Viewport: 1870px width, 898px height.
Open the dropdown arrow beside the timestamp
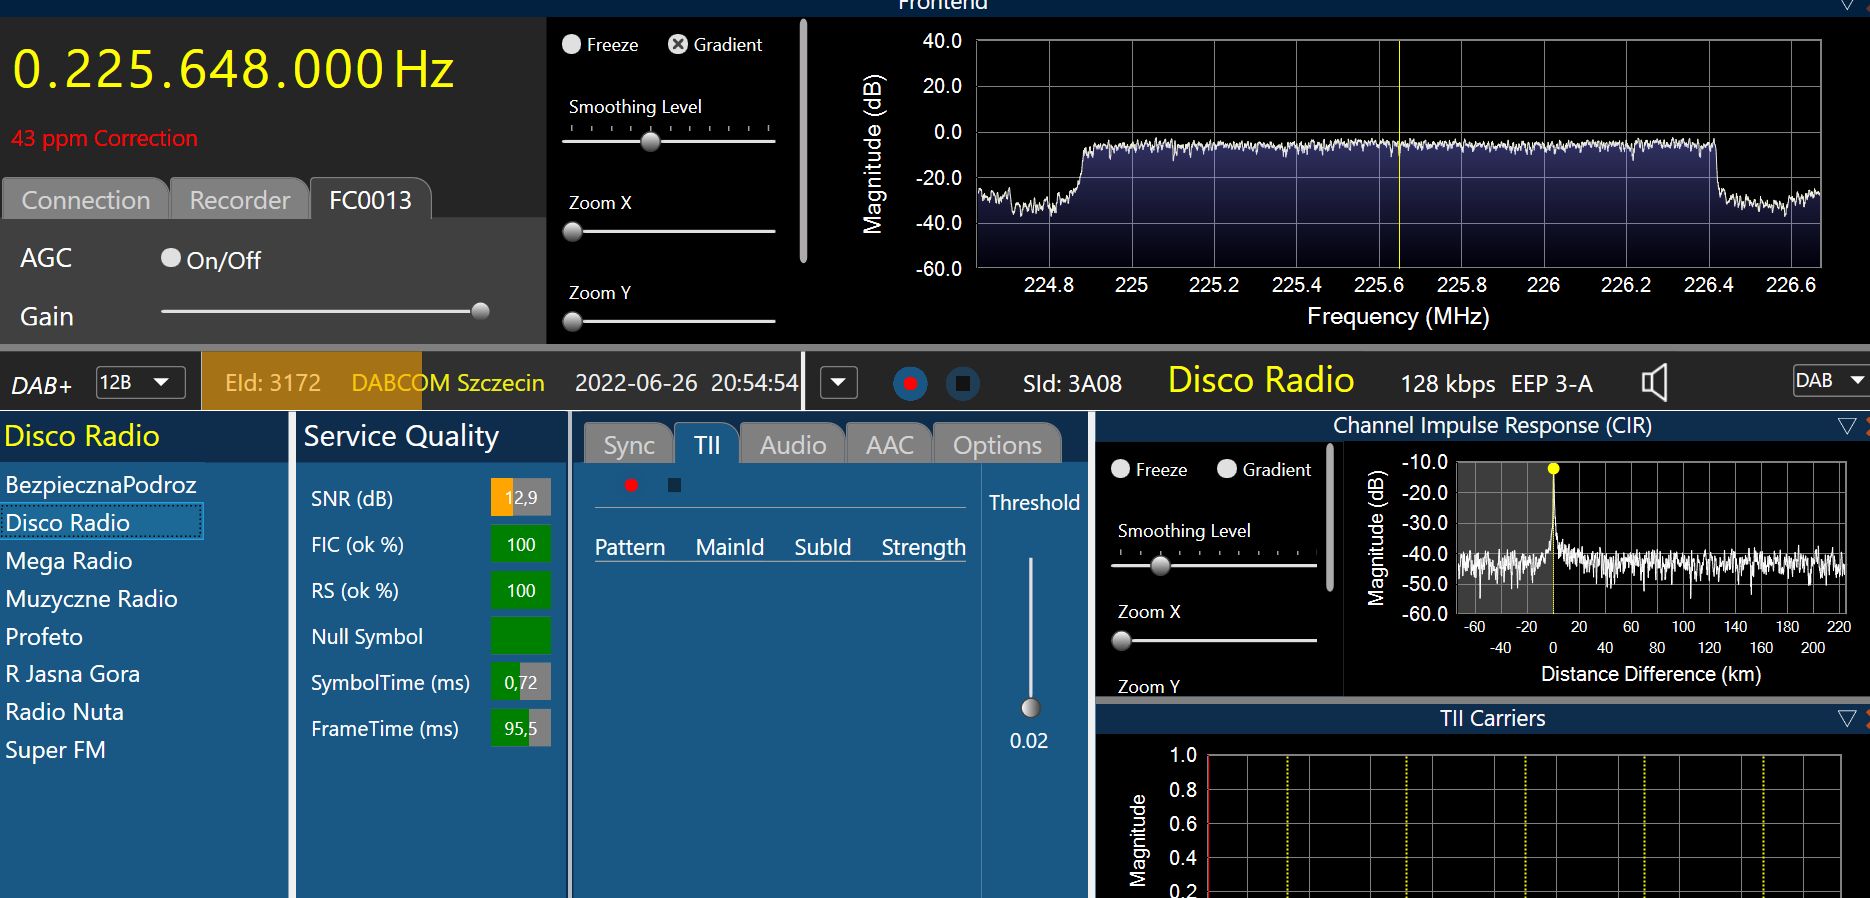pyautogui.click(x=838, y=383)
